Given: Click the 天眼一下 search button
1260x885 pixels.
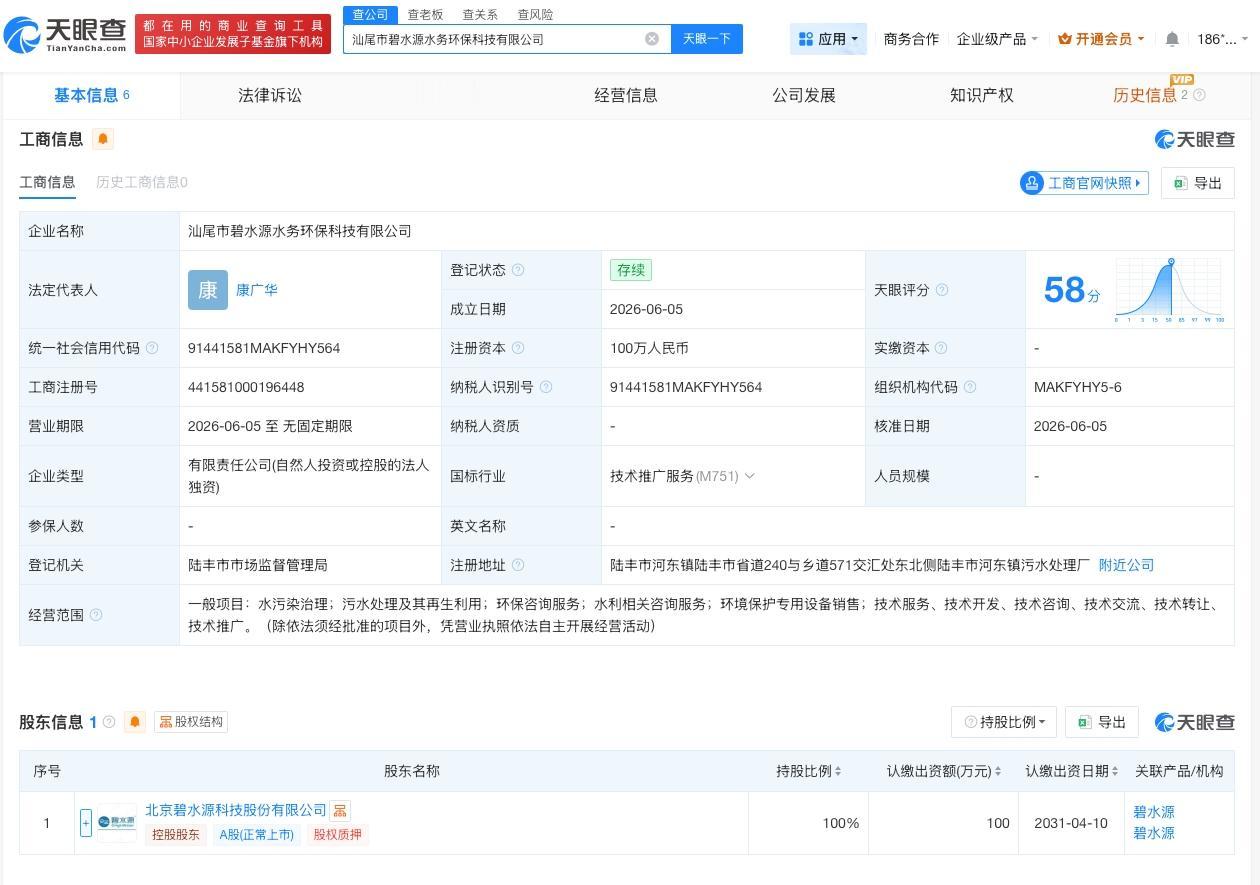Looking at the screenshot, I should pos(707,39).
